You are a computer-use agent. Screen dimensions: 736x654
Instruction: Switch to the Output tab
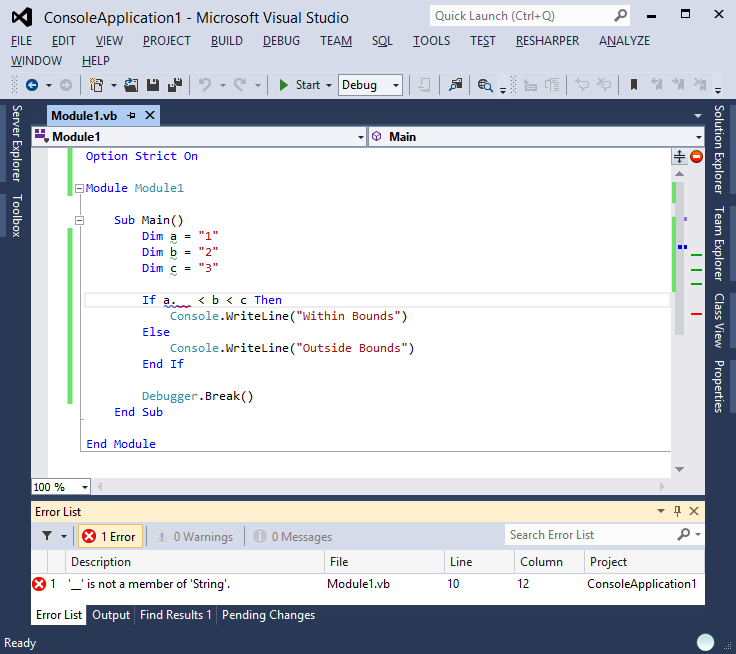(x=111, y=615)
